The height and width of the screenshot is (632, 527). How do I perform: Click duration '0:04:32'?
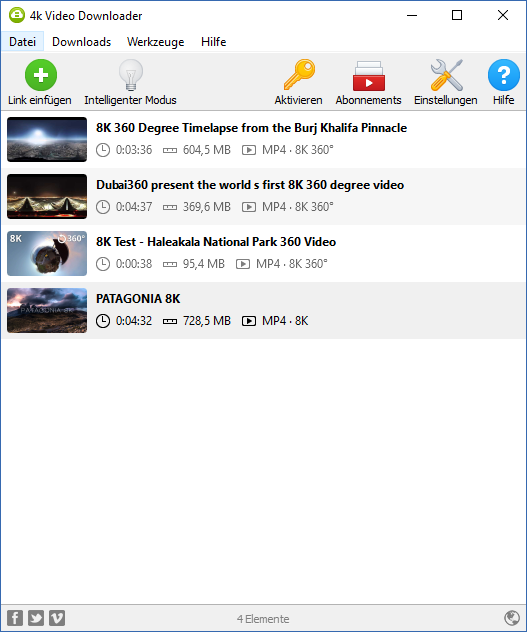[134, 321]
